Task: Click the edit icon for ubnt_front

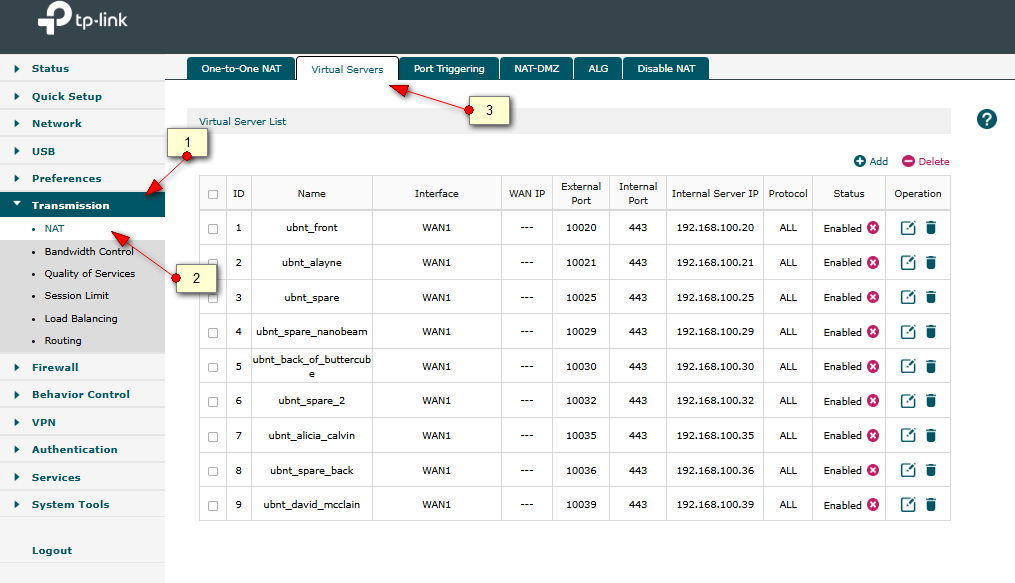Action: [x=908, y=228]
